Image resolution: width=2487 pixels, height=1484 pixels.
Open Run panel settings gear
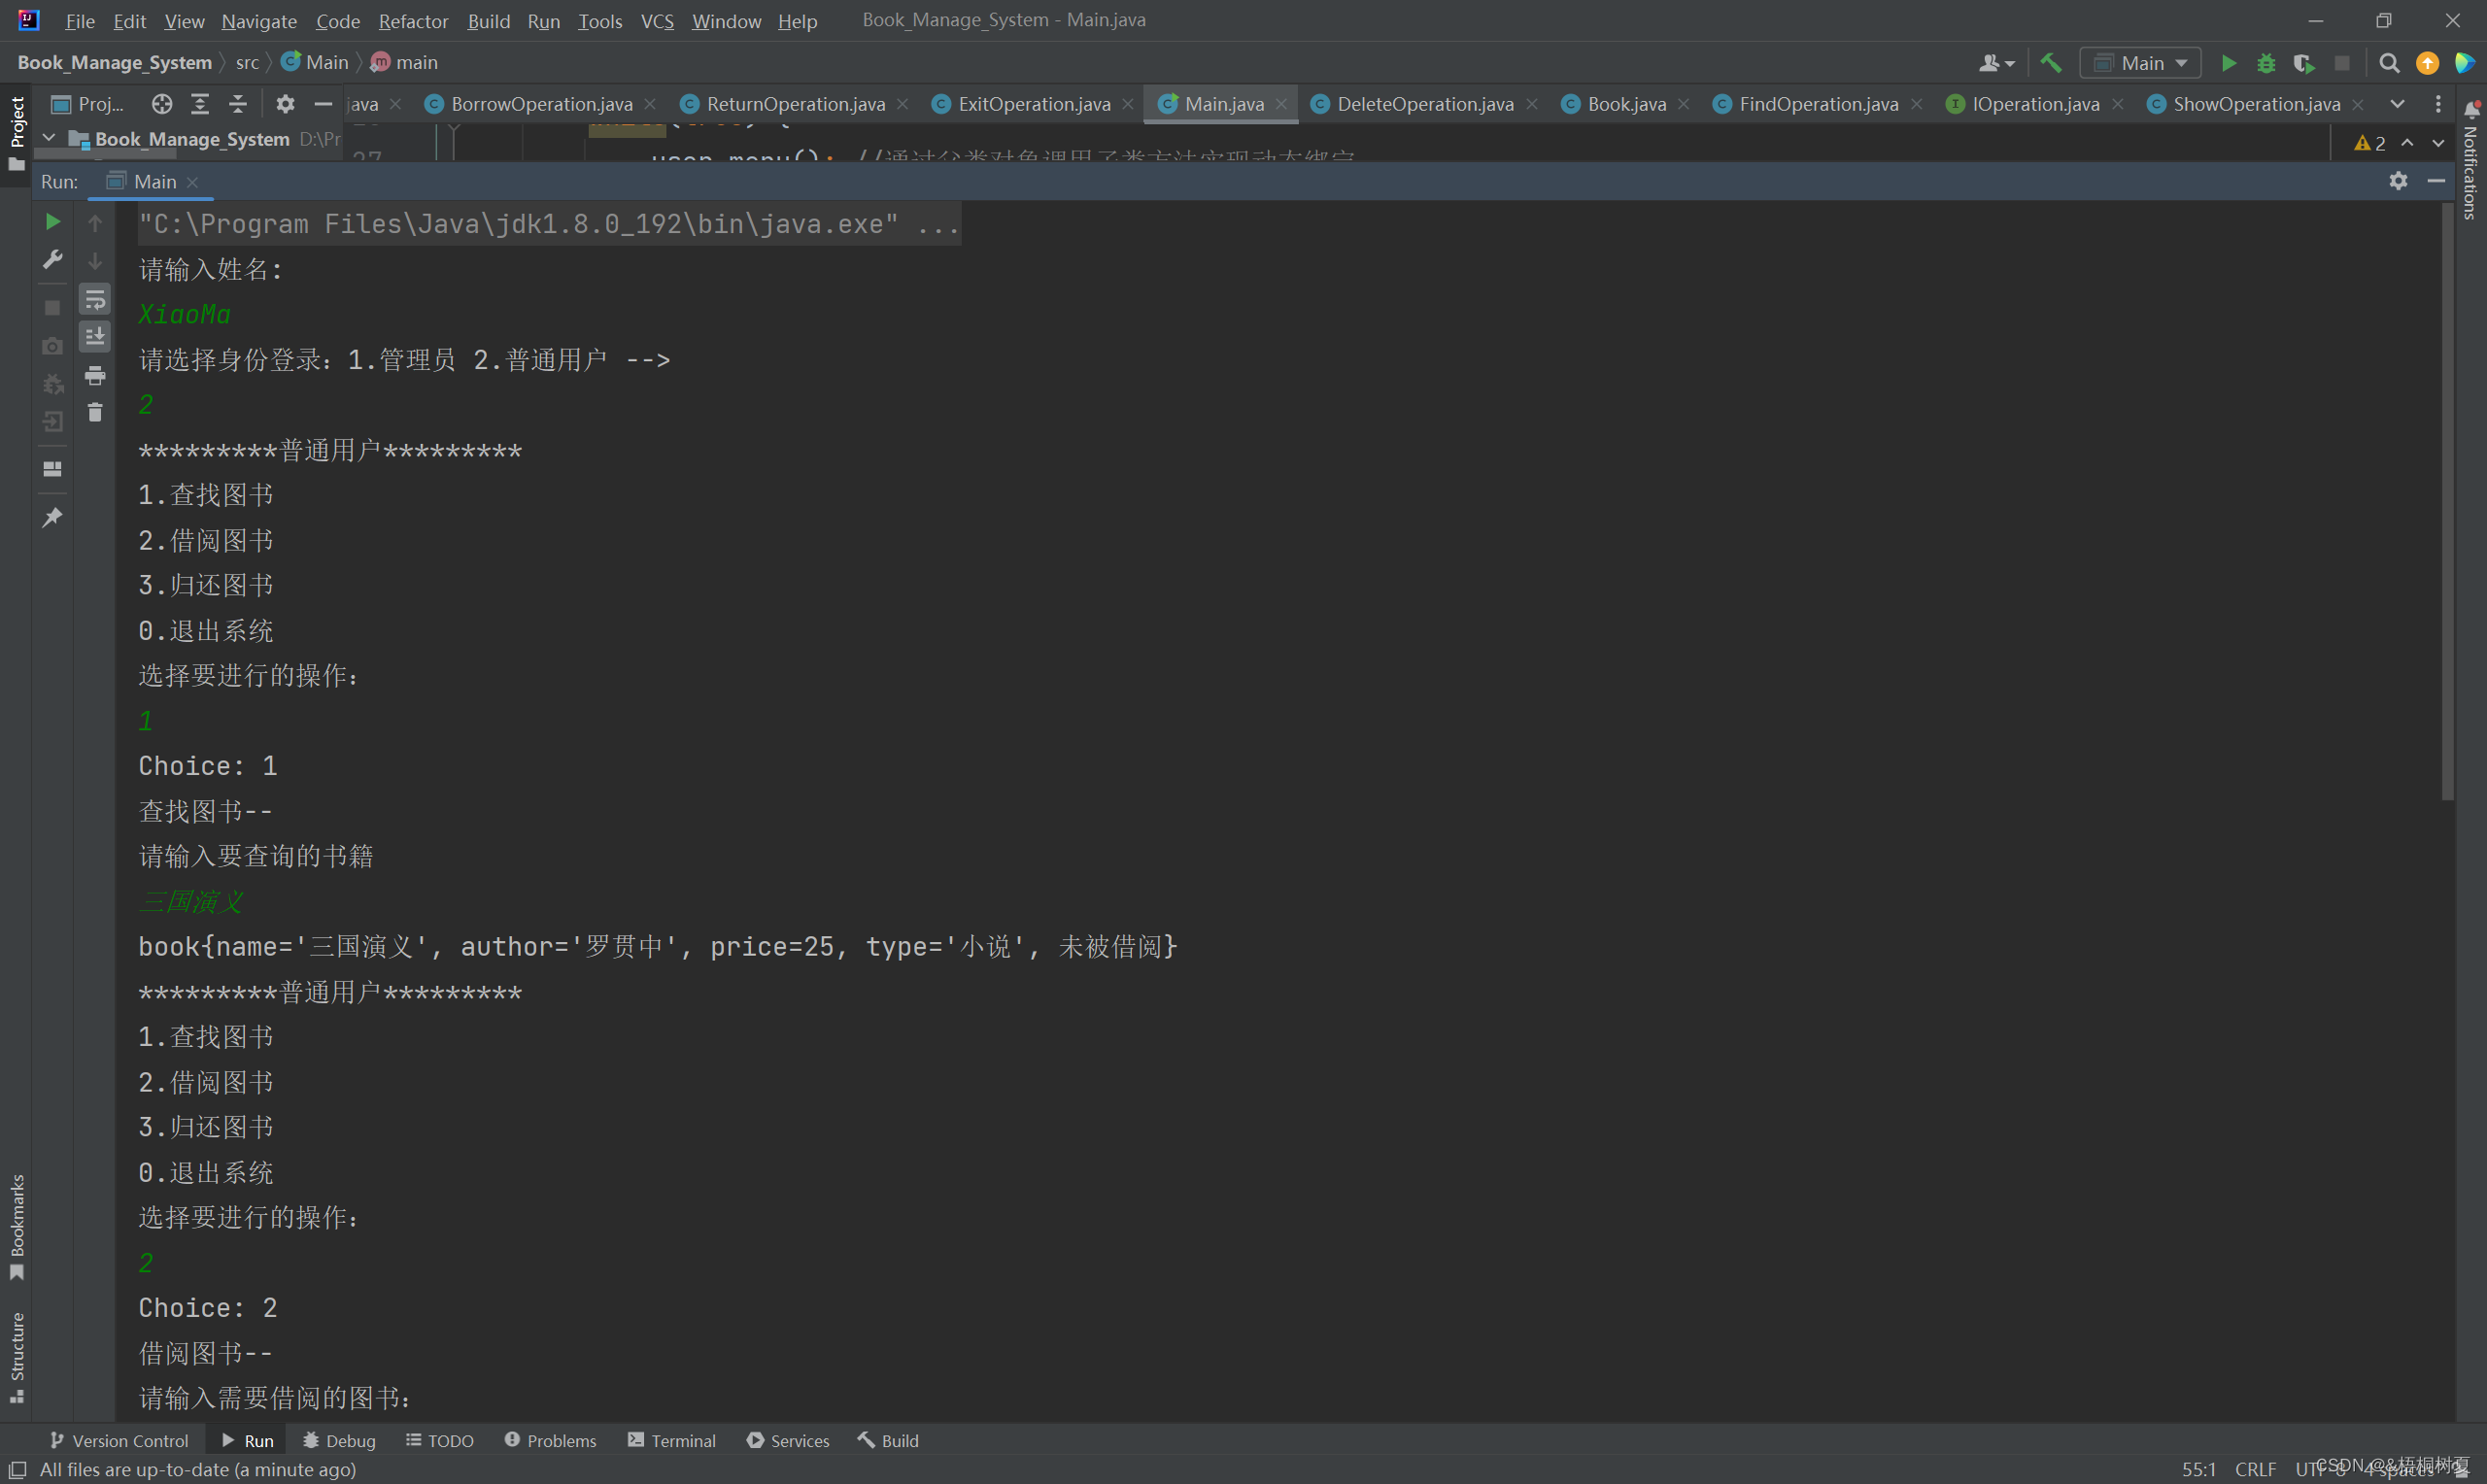tap(2398, 181)
